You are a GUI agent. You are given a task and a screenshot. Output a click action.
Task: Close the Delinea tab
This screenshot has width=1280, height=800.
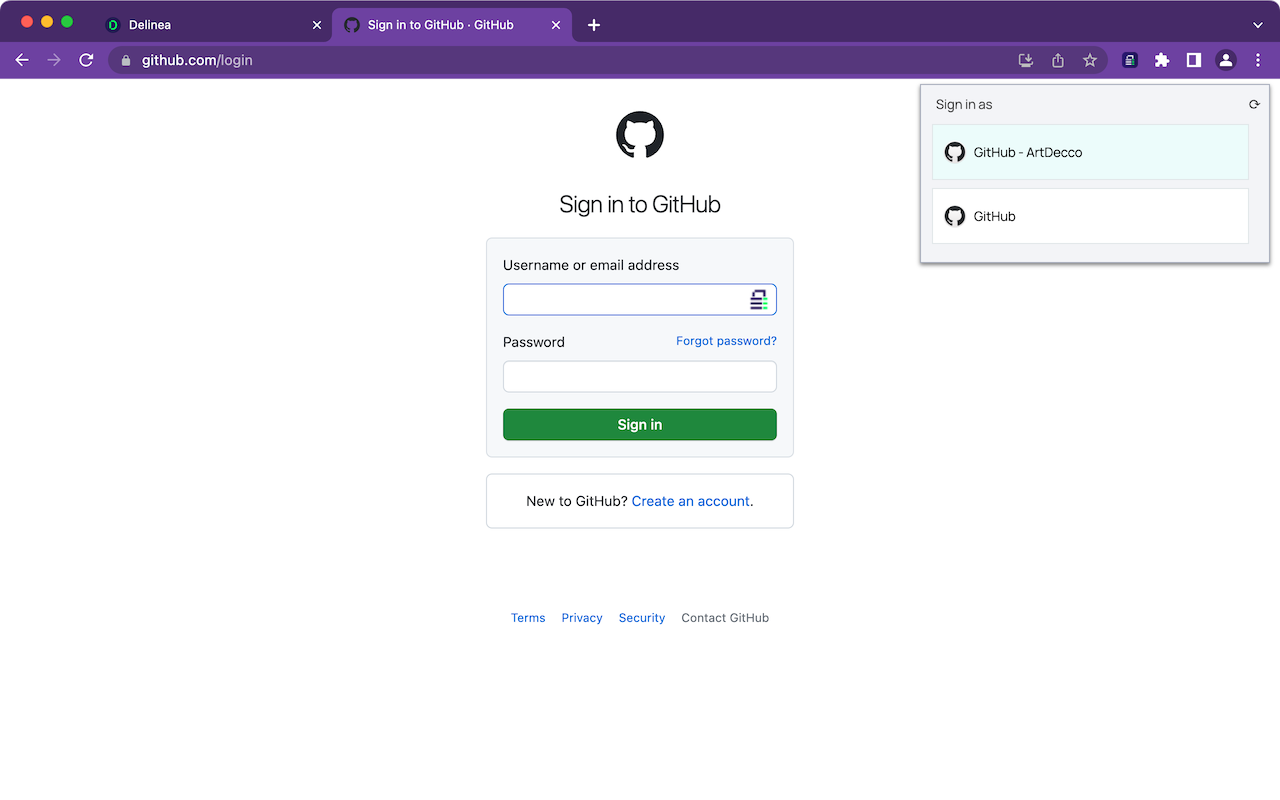(x=317, y=25)
